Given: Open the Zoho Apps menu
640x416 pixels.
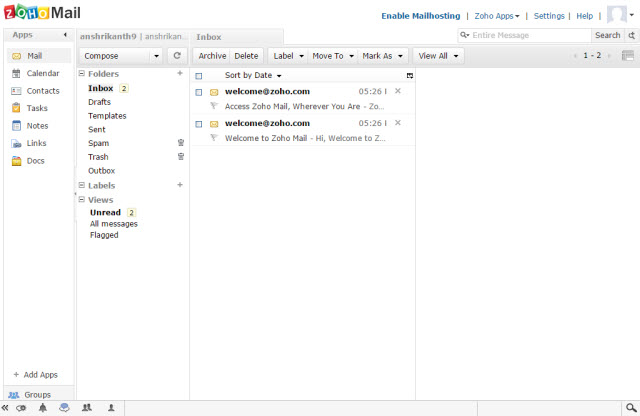Looking at the screenshot, I should [497, 16].
